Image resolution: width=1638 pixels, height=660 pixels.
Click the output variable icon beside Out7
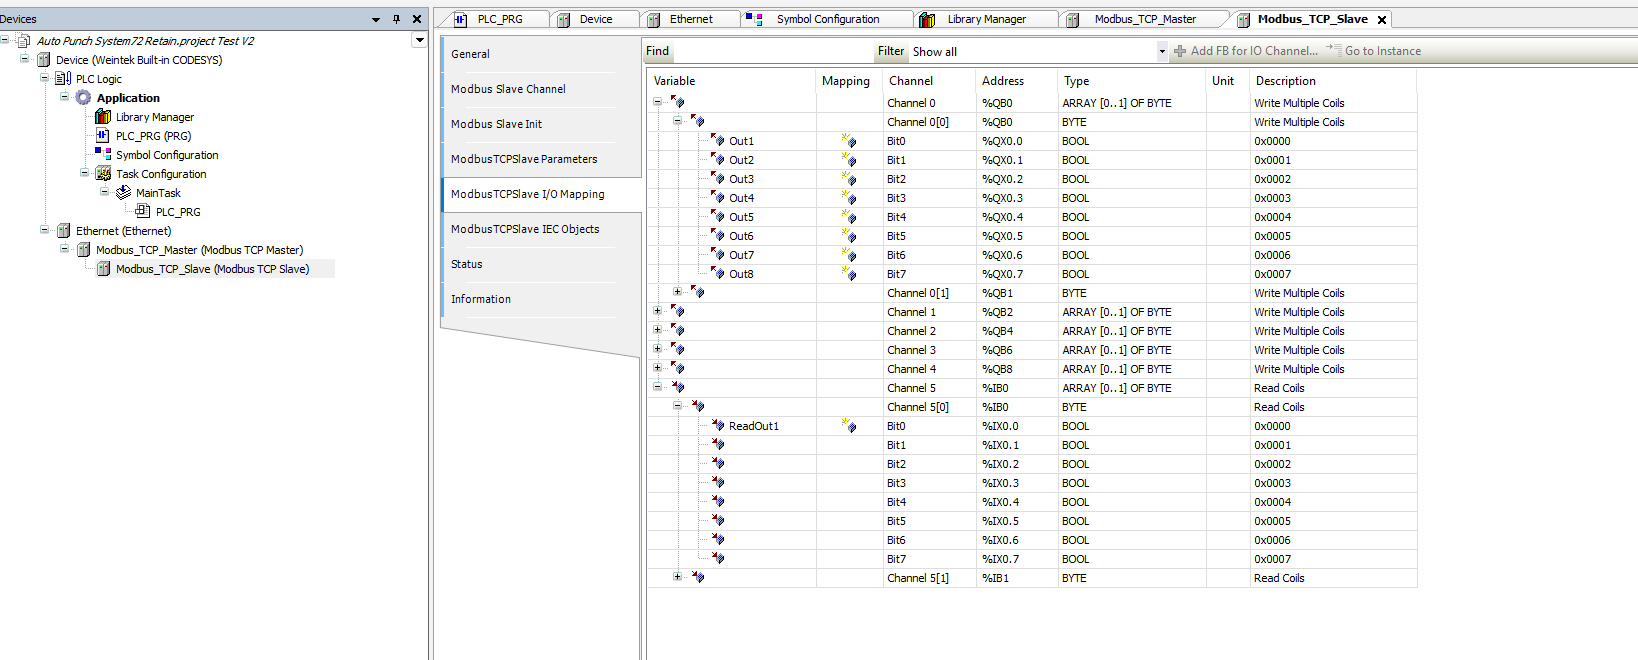[718, 255]
